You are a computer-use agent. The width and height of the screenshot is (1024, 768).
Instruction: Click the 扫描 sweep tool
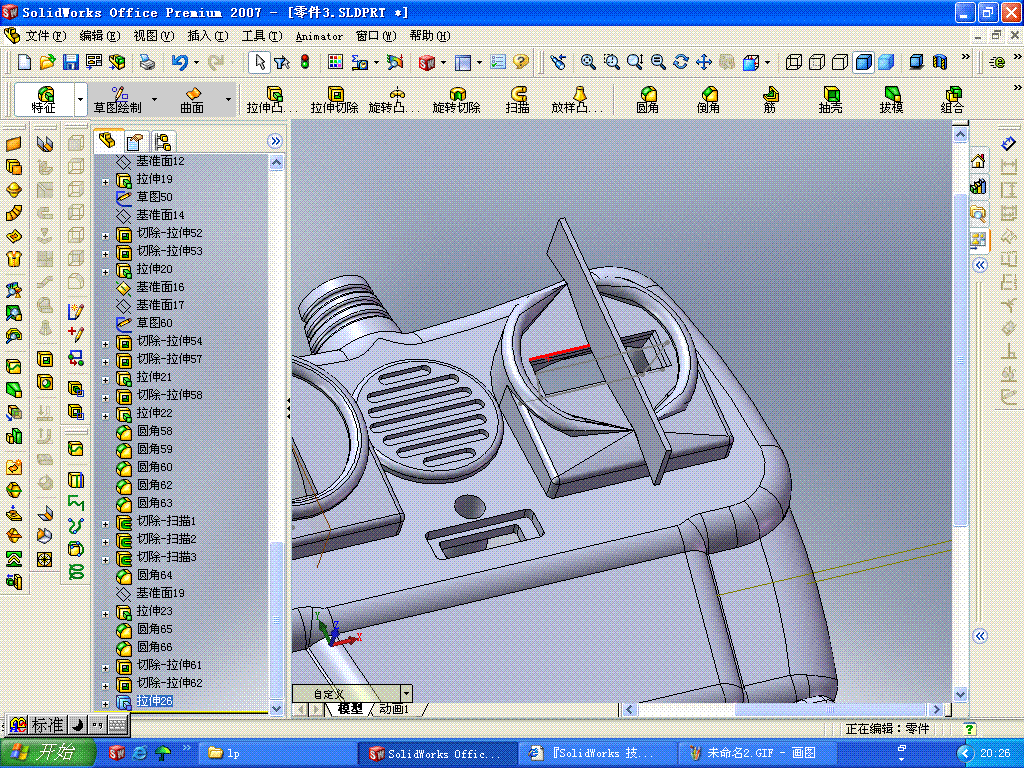(x=517, y=100)
